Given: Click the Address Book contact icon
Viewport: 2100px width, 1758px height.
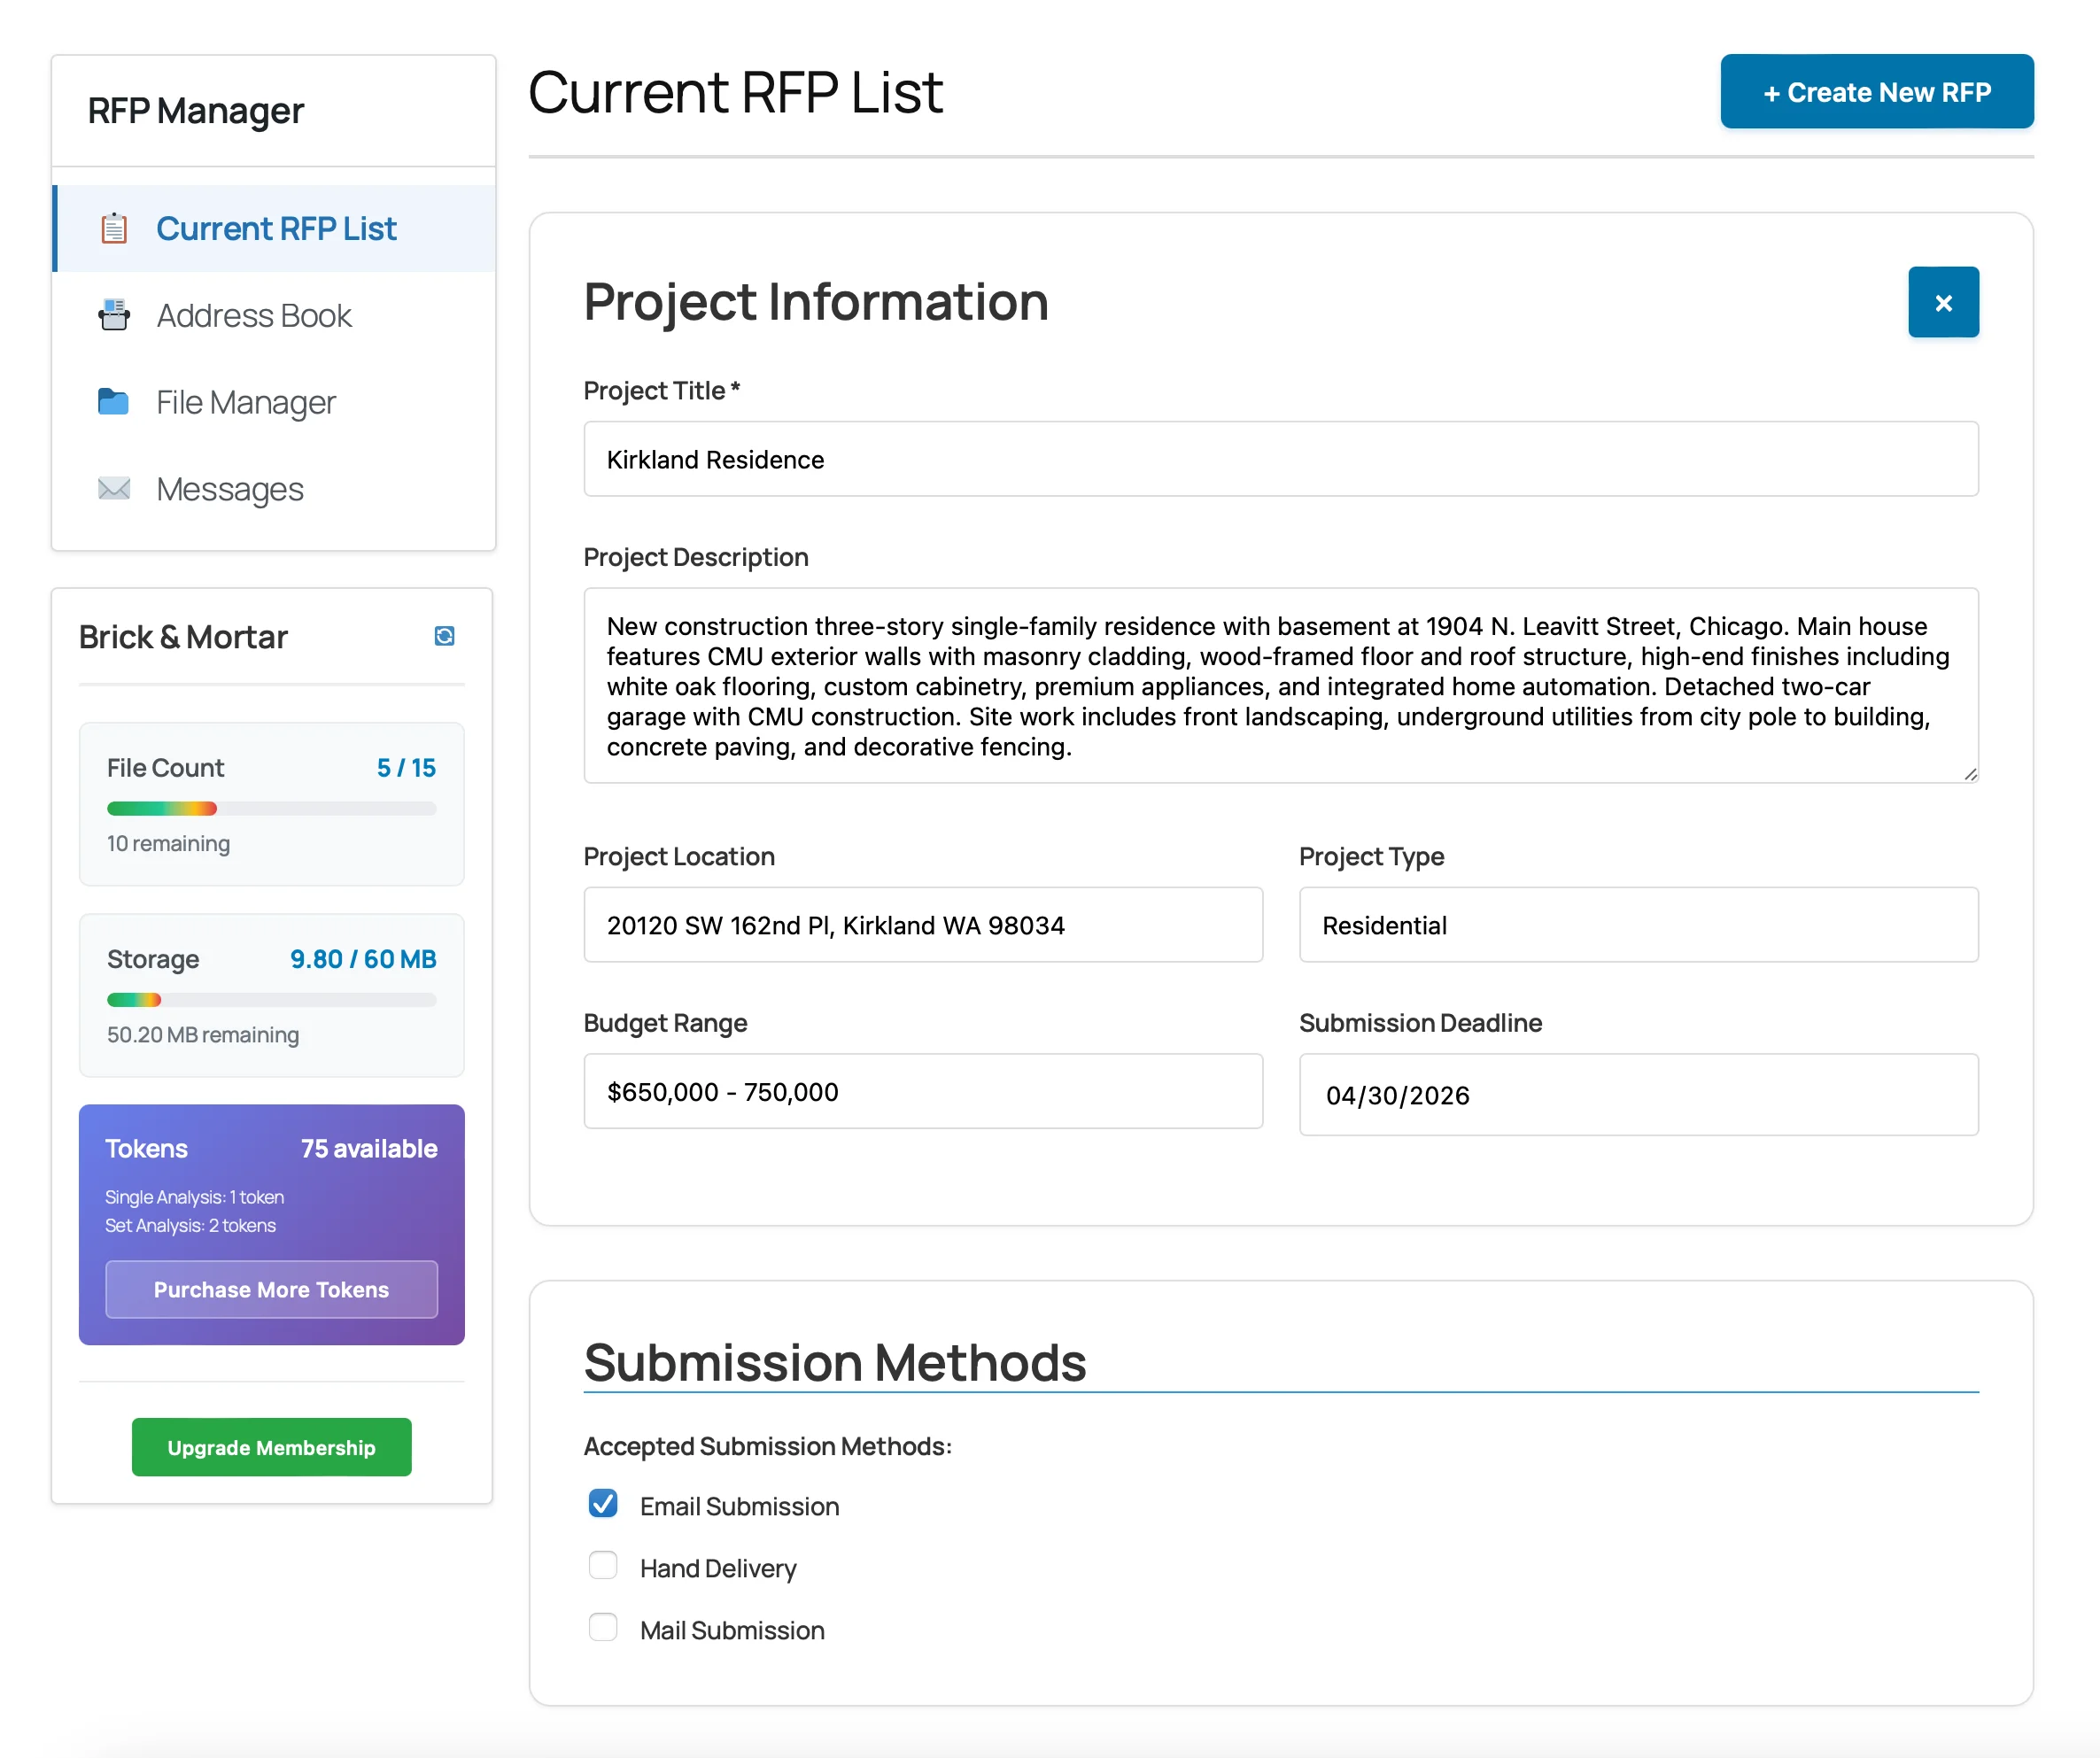Looking at the screenshot, I should [x=113, y=315].
